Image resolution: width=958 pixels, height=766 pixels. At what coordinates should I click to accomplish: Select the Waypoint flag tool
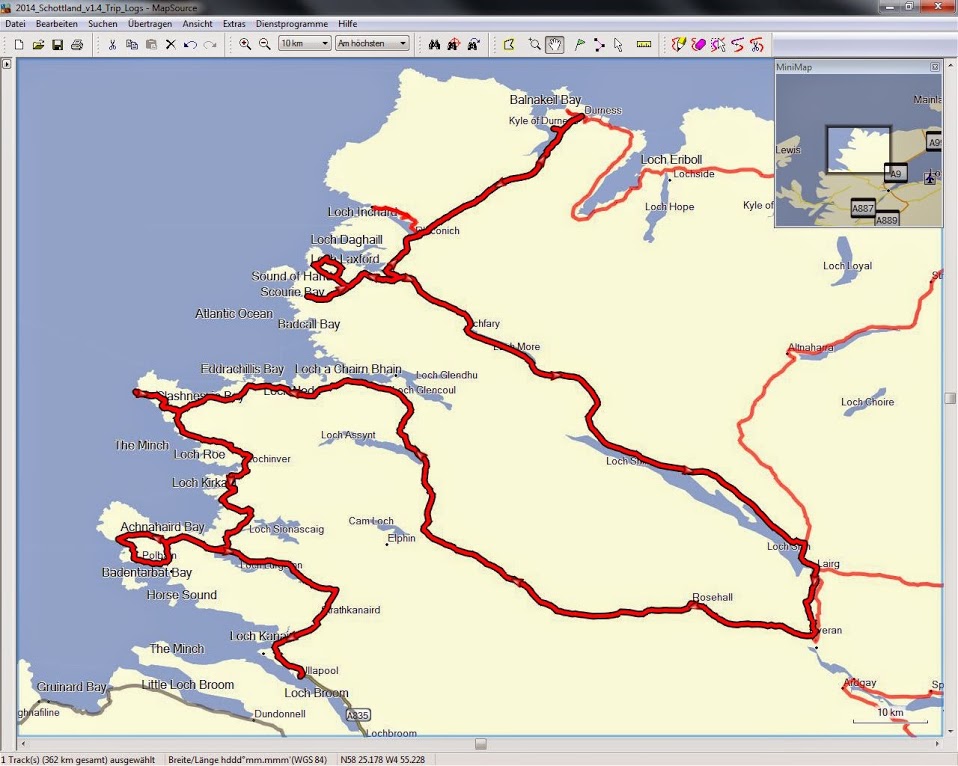[579, 44]
